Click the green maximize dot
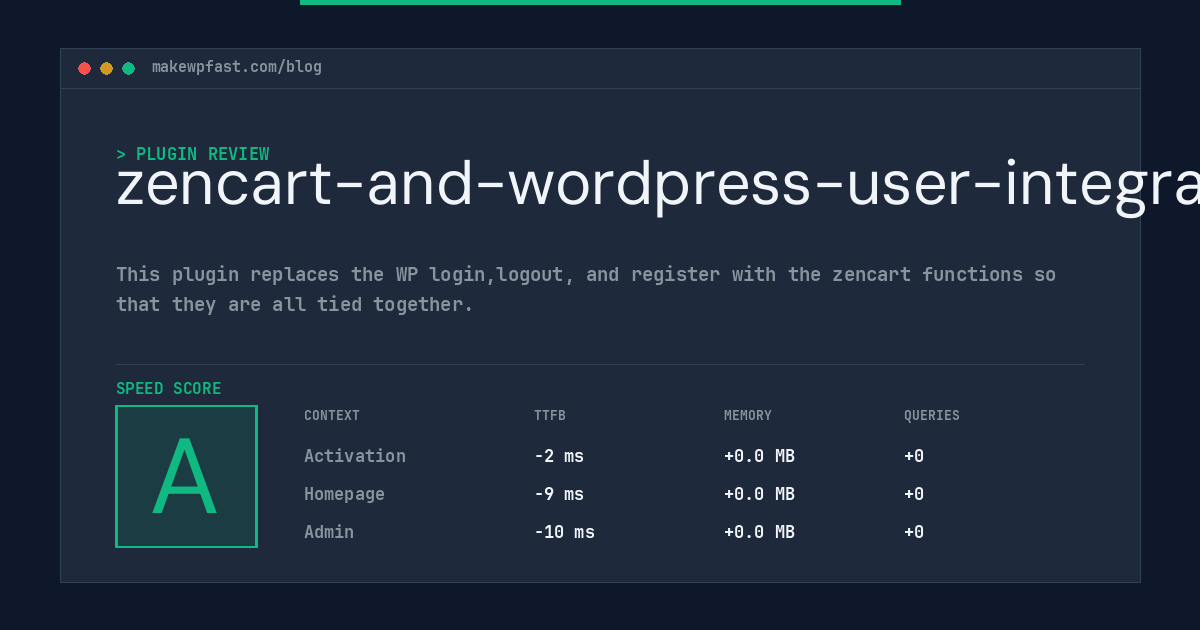1200x630 pixels. [128, 68]
